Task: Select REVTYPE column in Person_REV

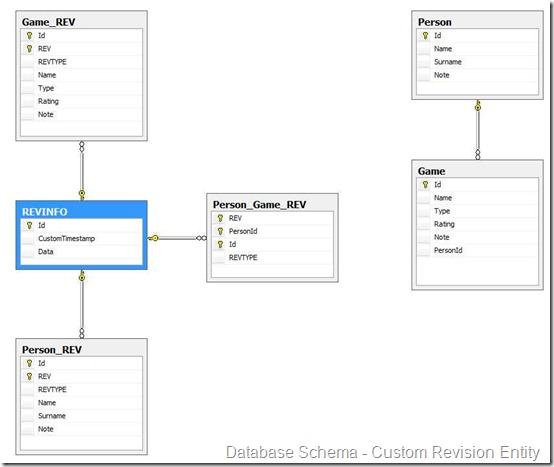Action: tap(82, 389)
